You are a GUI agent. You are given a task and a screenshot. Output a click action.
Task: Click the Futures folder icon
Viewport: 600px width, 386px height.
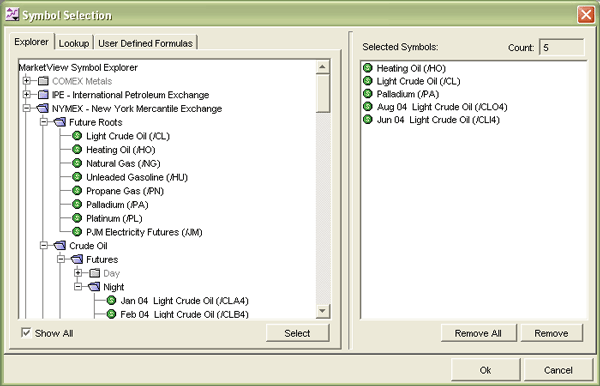(x=77, y=259)
